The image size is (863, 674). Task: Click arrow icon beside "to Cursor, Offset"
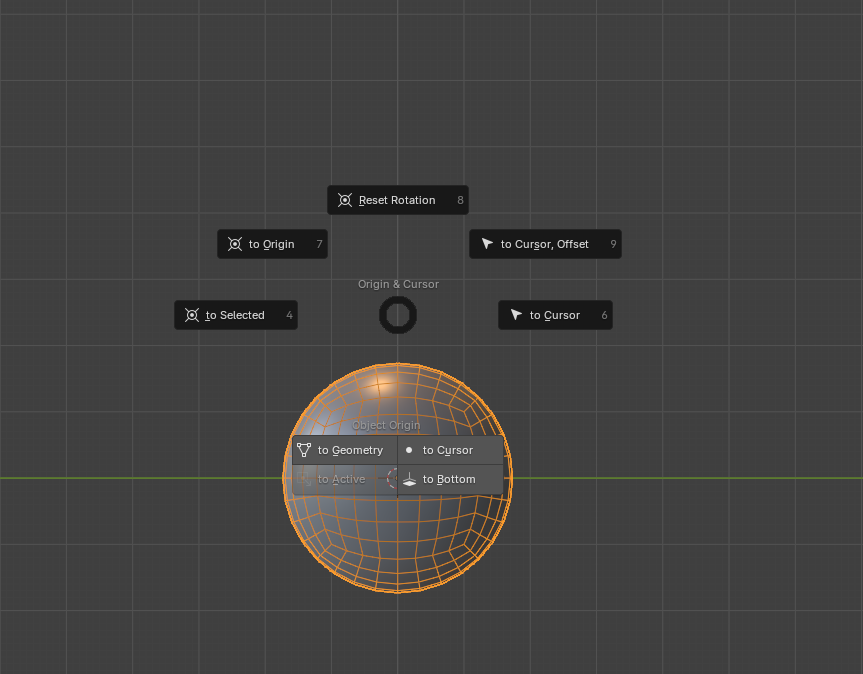[487, 244]
